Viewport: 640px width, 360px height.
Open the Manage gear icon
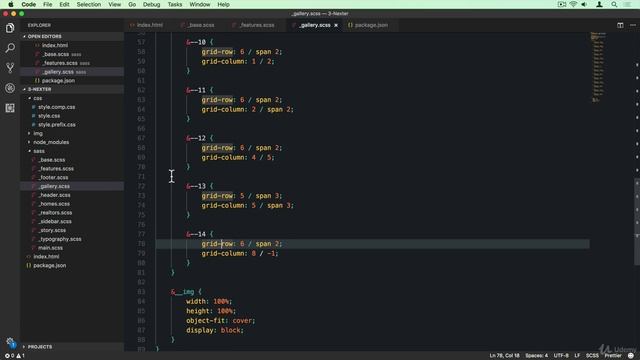(x=10, y=342)
